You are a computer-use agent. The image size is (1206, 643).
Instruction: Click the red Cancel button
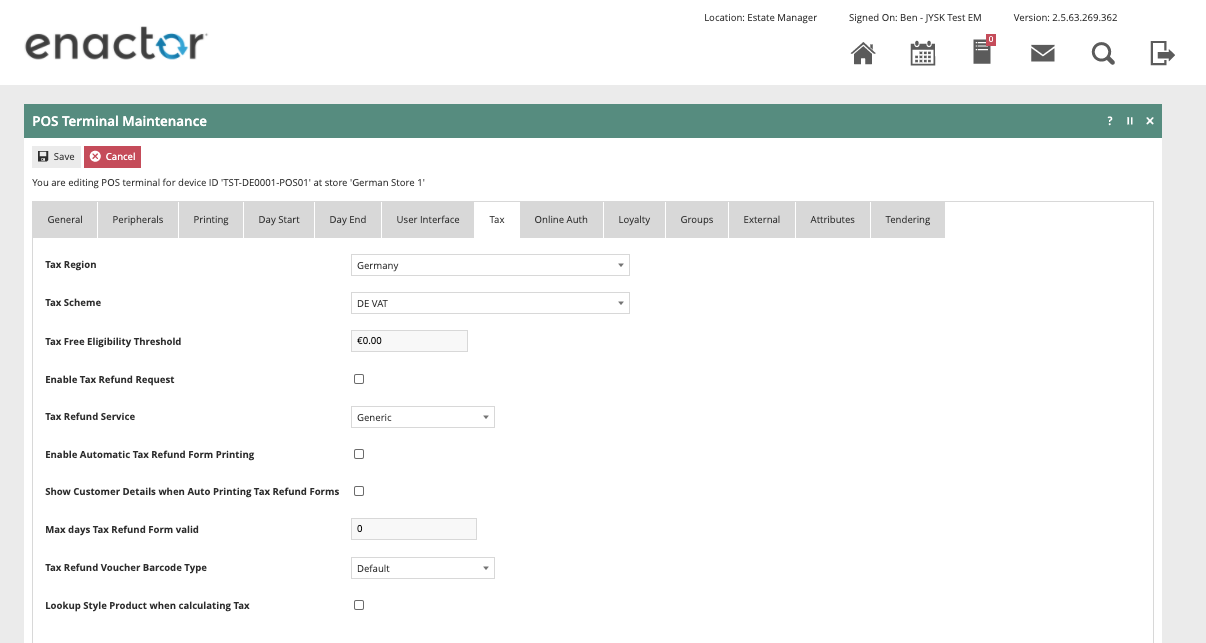112,157
